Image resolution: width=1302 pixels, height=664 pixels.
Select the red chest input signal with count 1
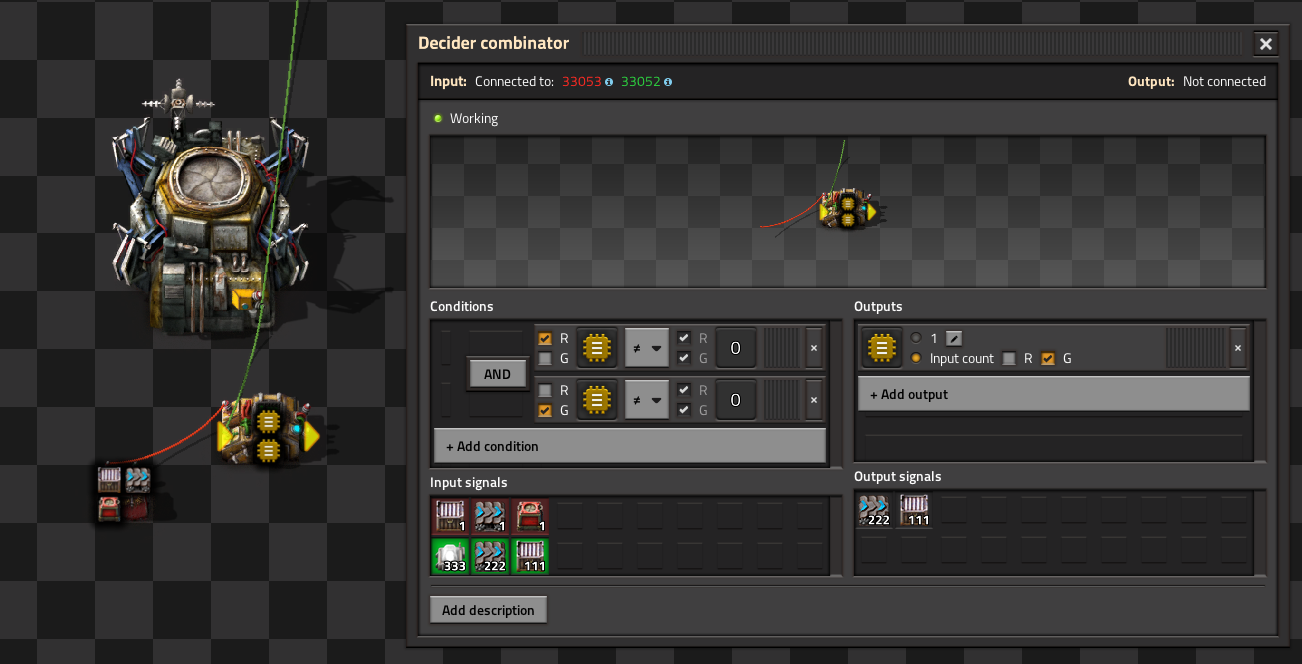pos(529,517)
